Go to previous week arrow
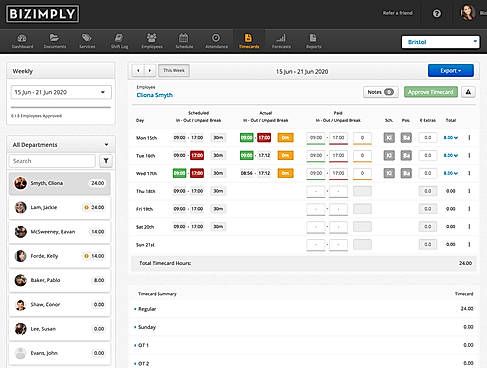This screenshot has width=487, height=368. (x=138, y=71)
